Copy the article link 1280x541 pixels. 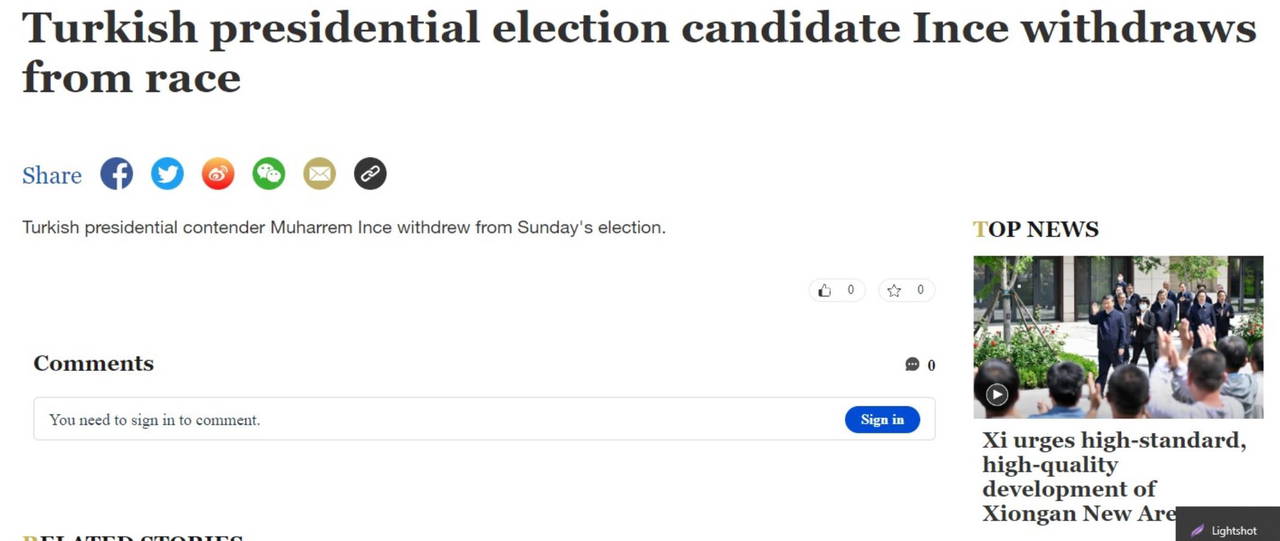tap(370, 174)
